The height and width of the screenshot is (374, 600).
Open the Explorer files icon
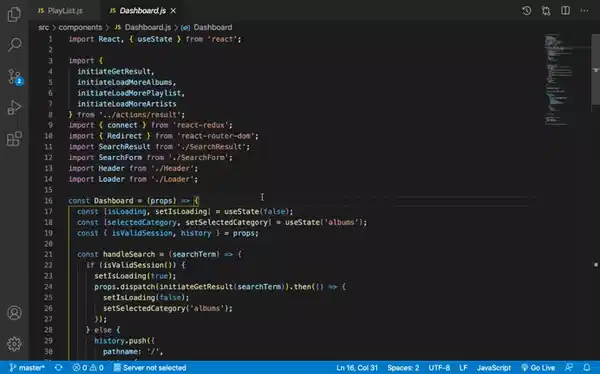14,15
